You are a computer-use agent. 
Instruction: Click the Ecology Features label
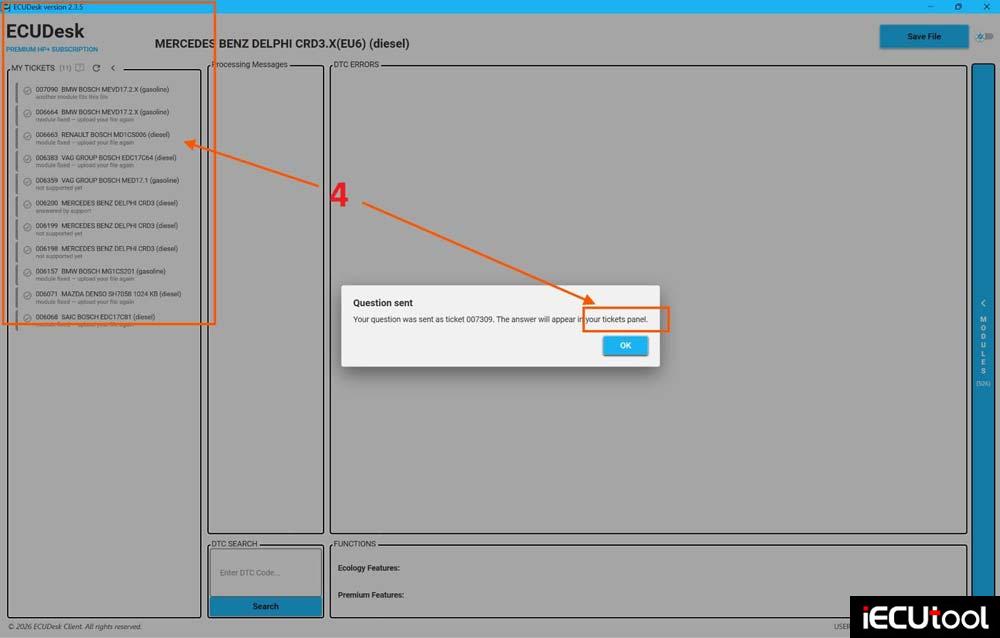click(x=369, y=568)
